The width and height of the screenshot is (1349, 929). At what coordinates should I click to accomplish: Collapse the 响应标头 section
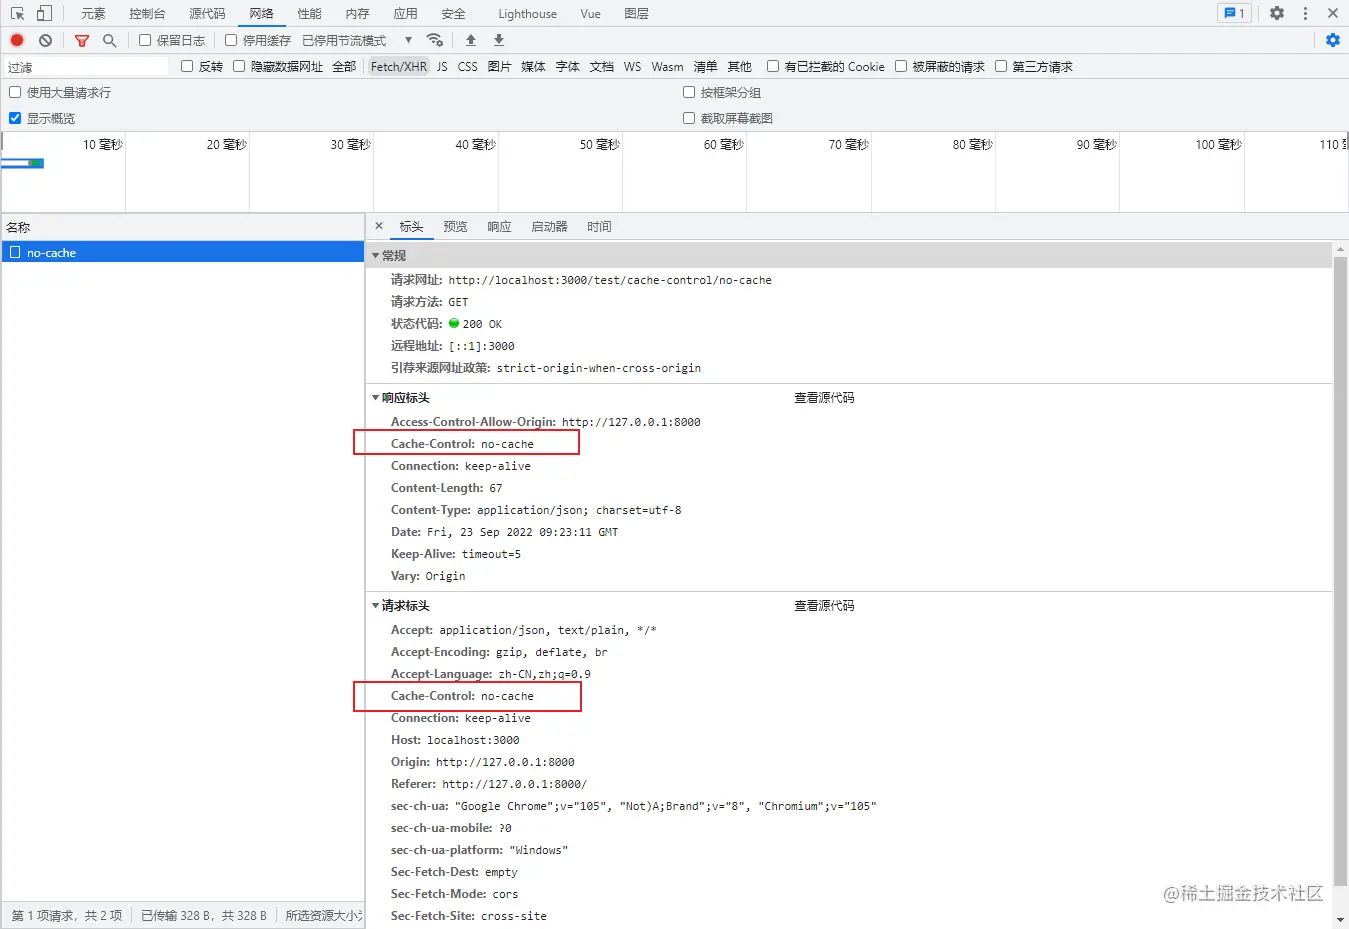tap(376, 398)
